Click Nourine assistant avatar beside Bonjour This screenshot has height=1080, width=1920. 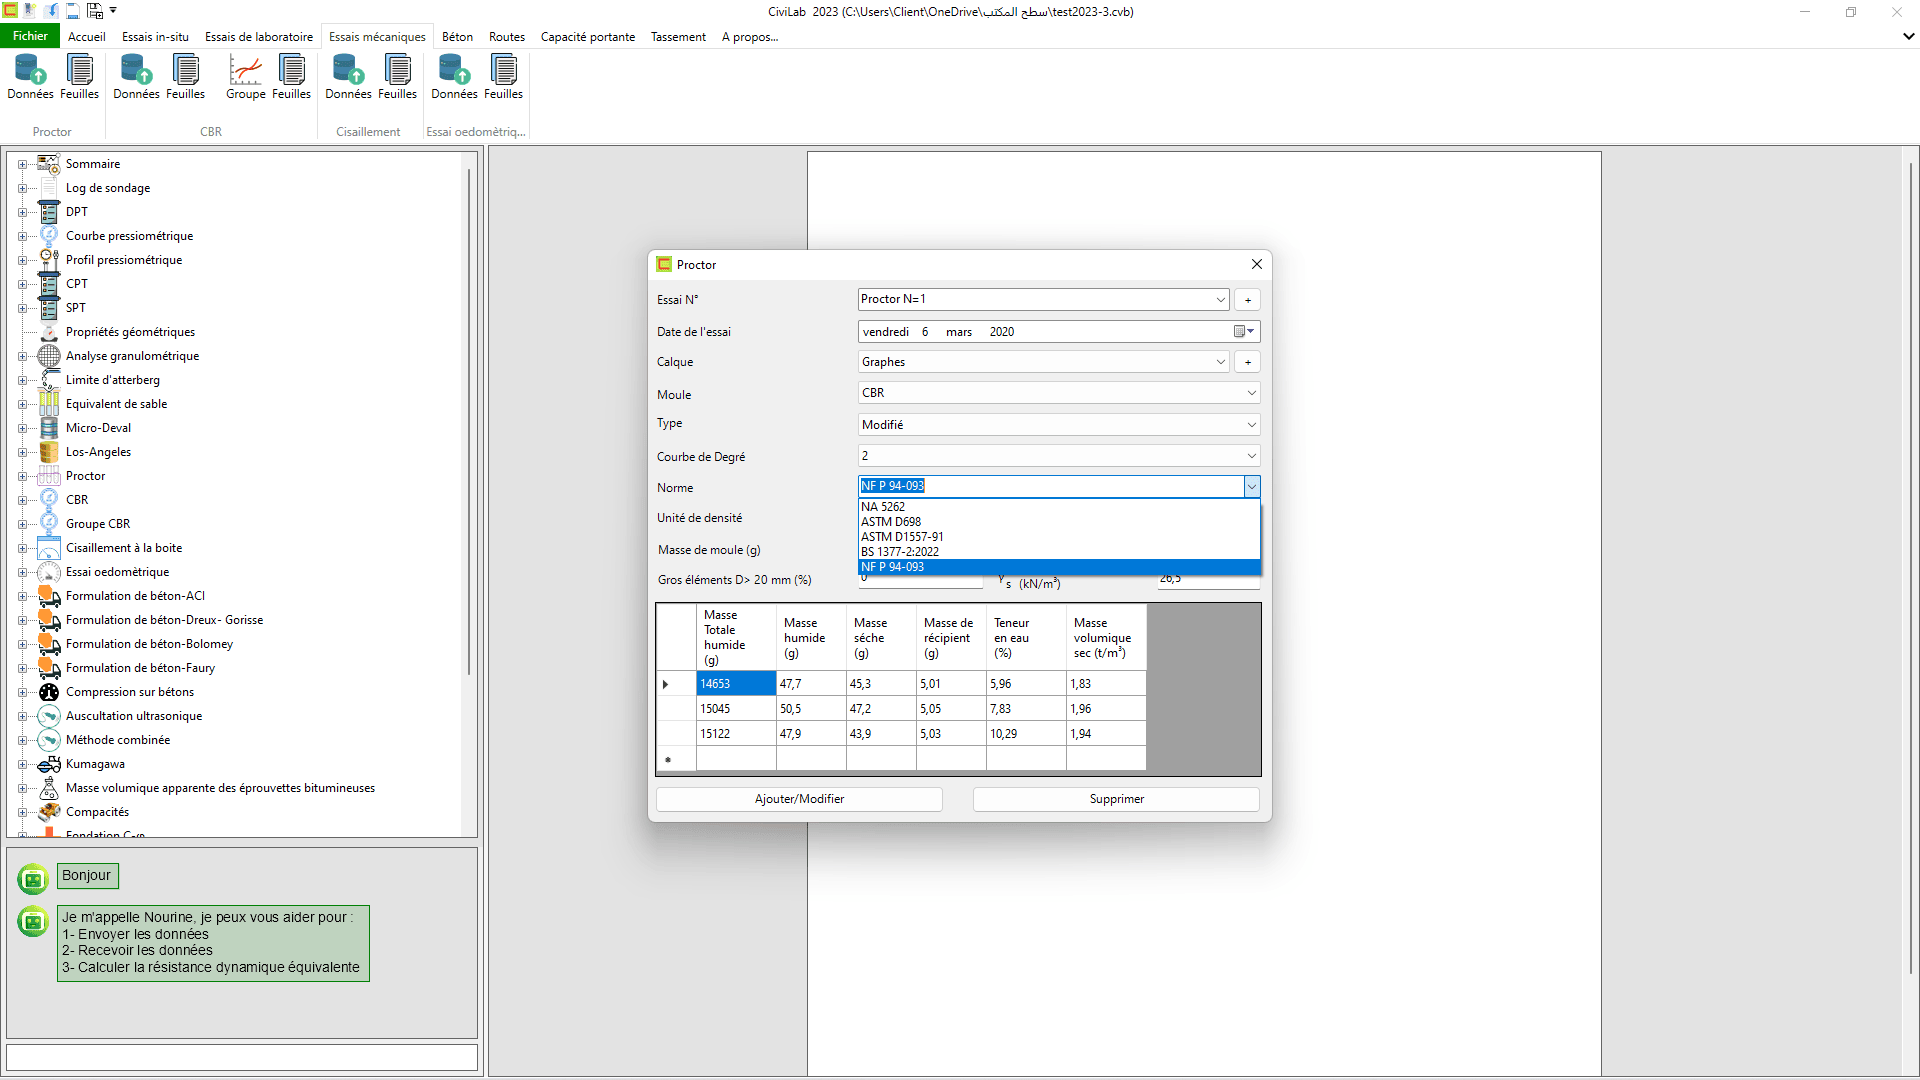click(x=33, y=879)
